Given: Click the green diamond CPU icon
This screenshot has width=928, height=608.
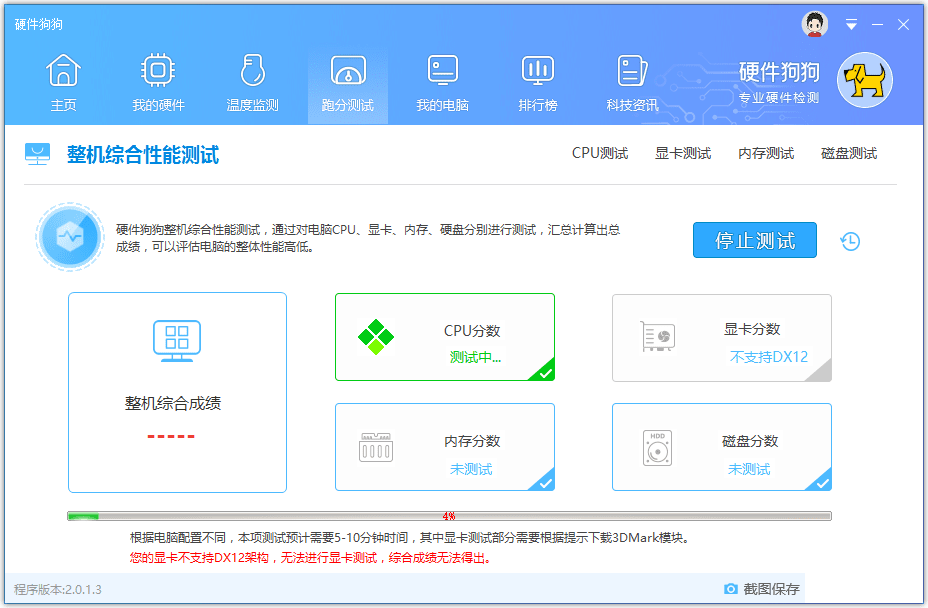Looking at the screenshot, I should click(x=376, y=337).
